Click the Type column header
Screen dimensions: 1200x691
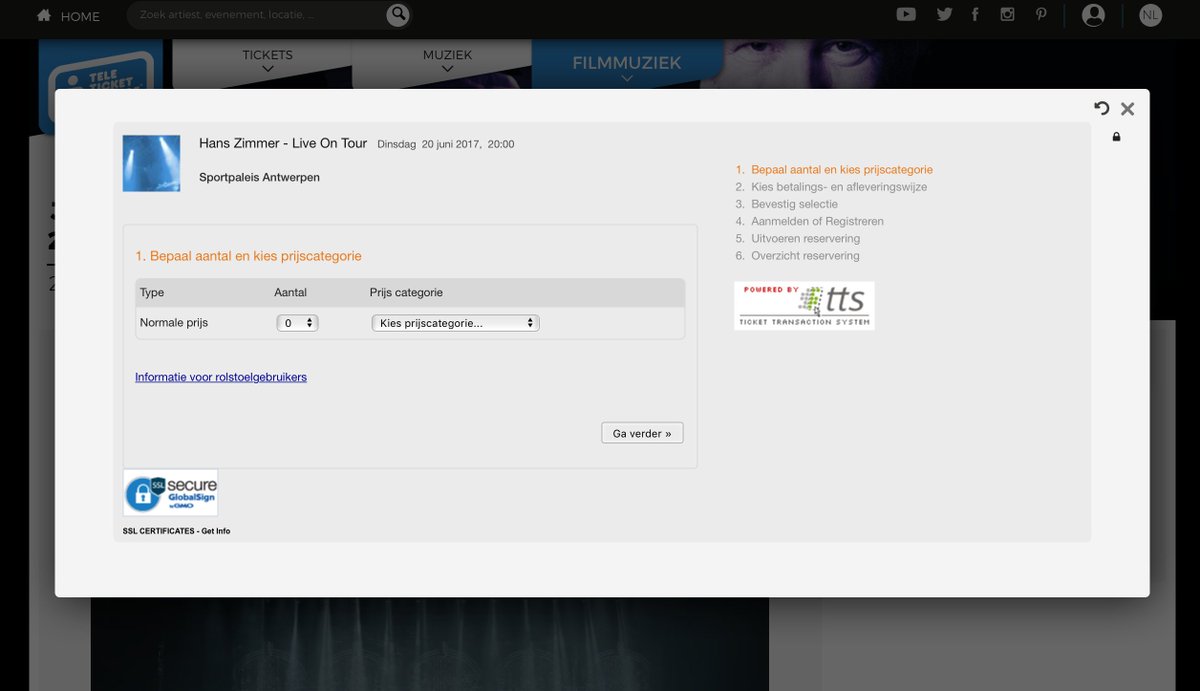click(x=152, y=292)
